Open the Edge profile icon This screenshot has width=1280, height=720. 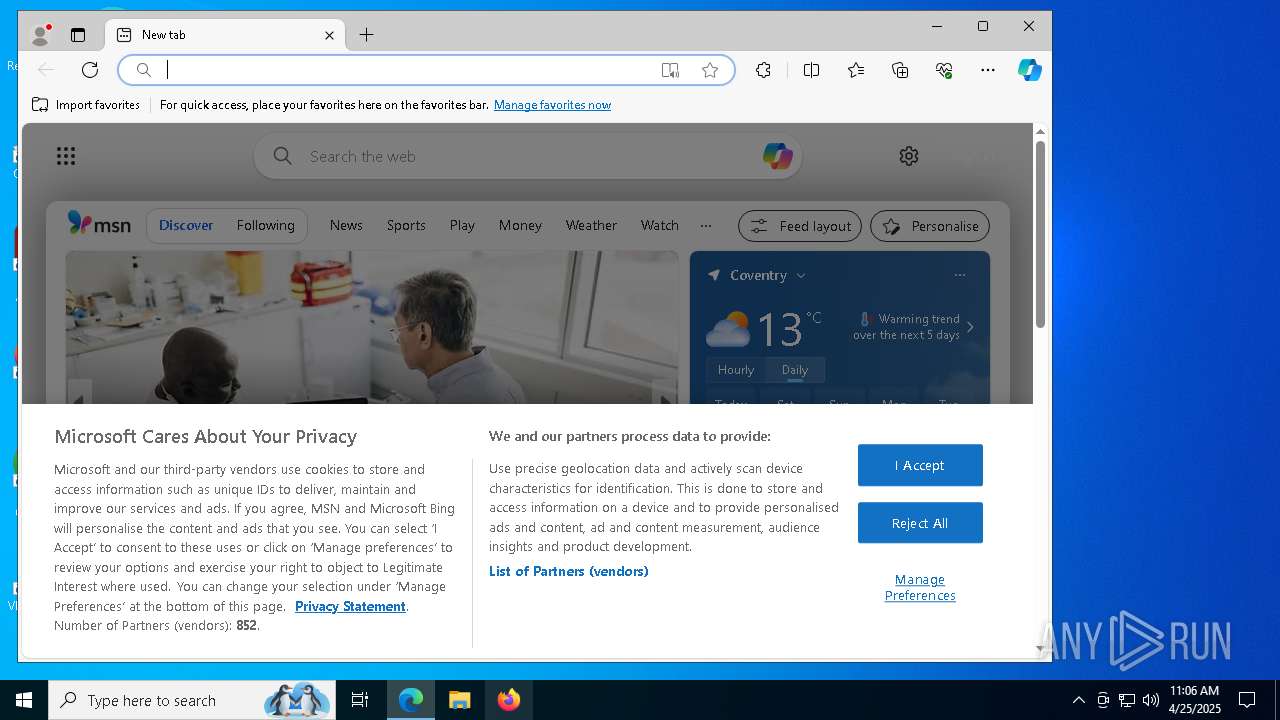pyautogui.click(x=40, y=35)
